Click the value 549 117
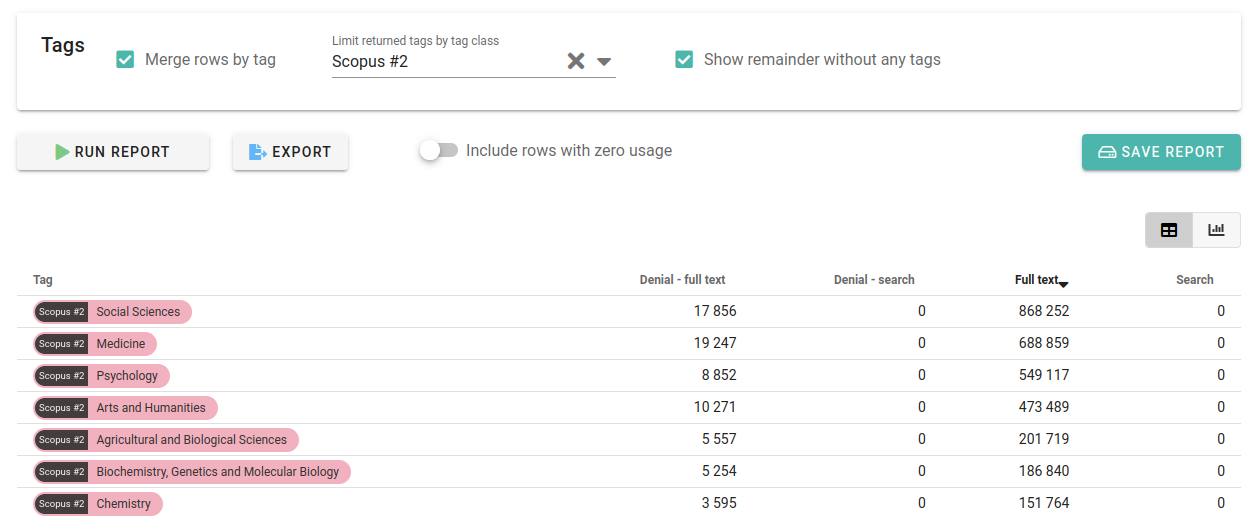This screenshot has width=1258, height=518. (1044, 376)
